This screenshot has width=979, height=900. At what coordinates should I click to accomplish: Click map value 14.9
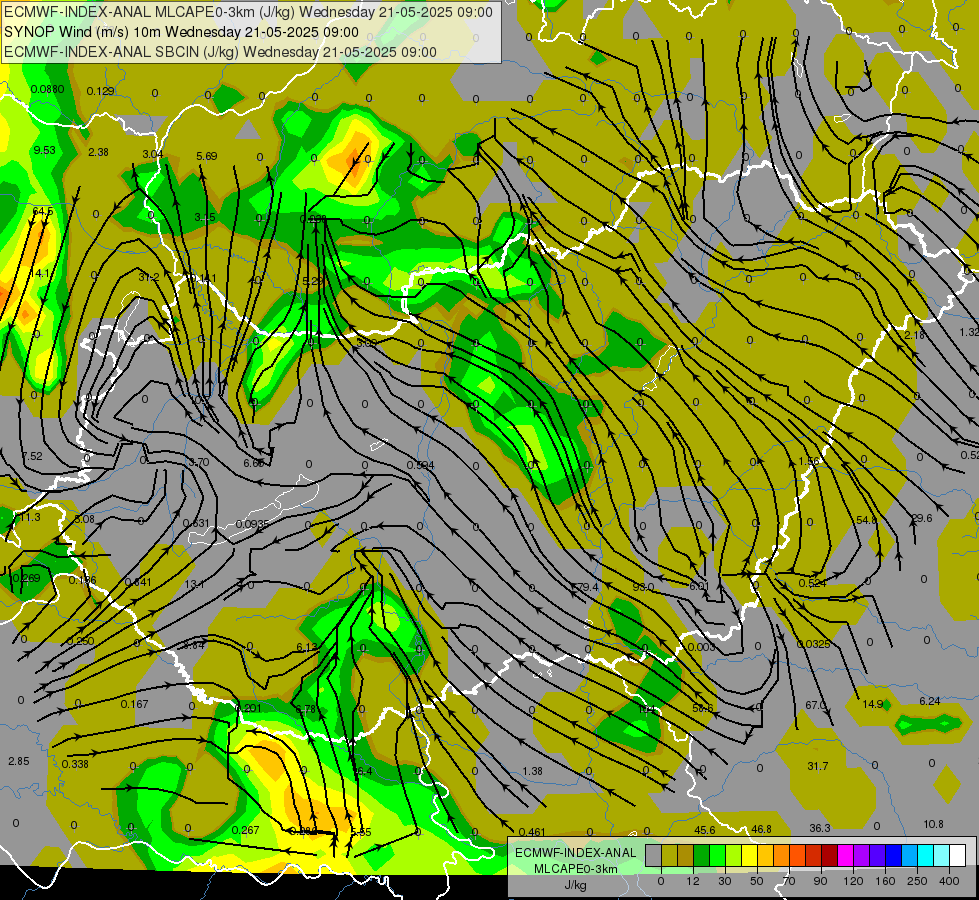(873, 705)
